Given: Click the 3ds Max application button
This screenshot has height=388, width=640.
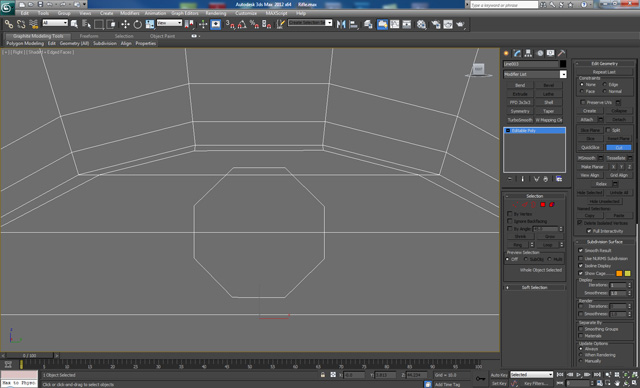Looking at the screenshot, I should click(x=7, y=7).
